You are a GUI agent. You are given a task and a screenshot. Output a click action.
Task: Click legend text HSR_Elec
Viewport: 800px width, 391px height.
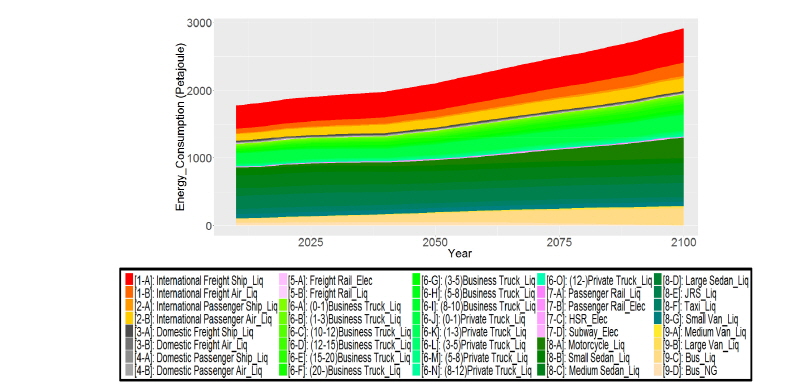coord(588,319)
